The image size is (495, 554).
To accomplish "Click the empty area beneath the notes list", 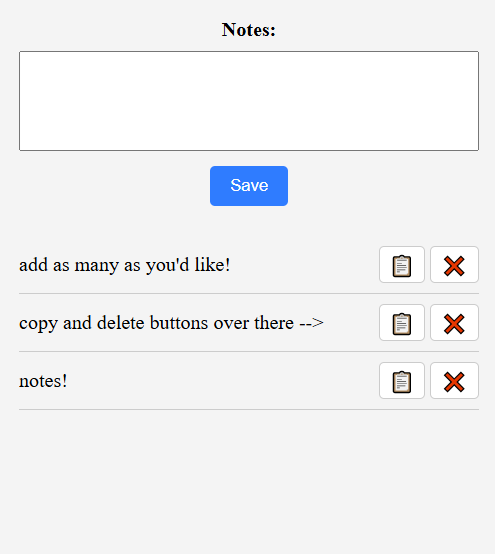I will (249, 481).
